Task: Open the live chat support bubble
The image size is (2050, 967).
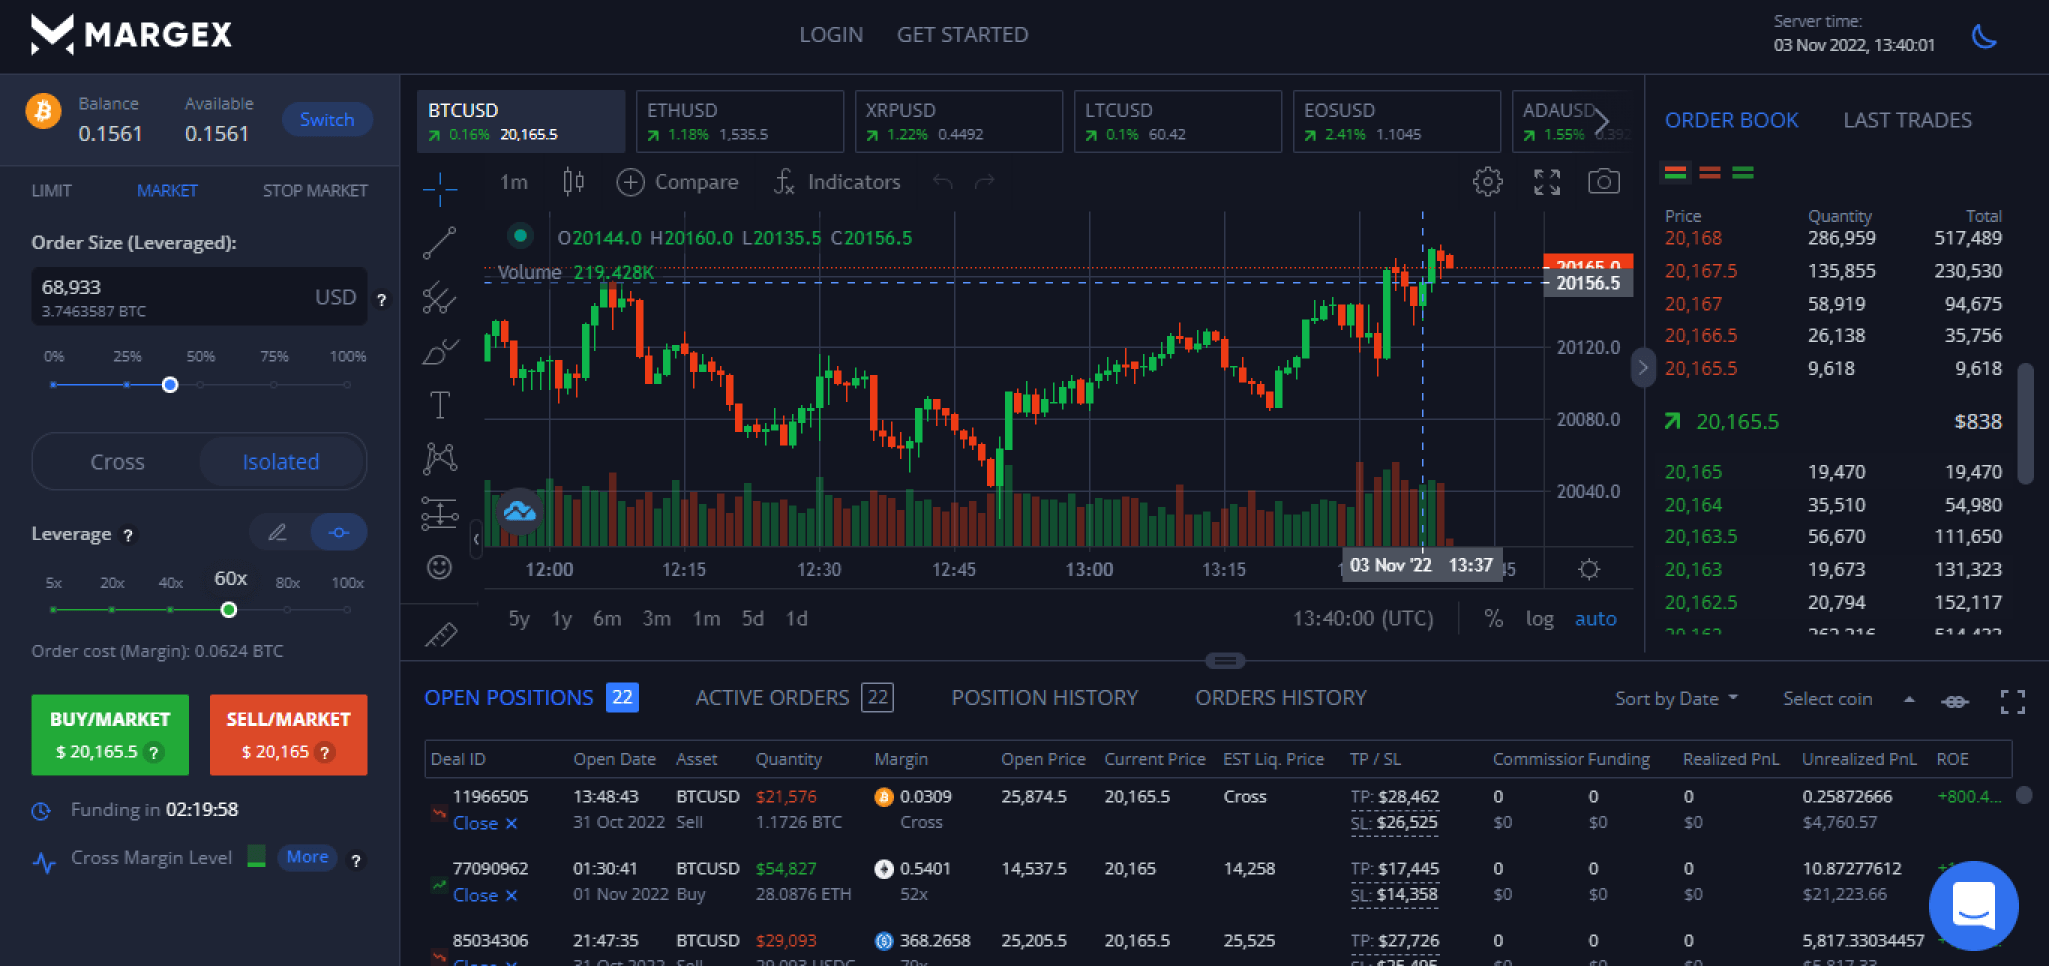Action: click(x=1973, y=905)
